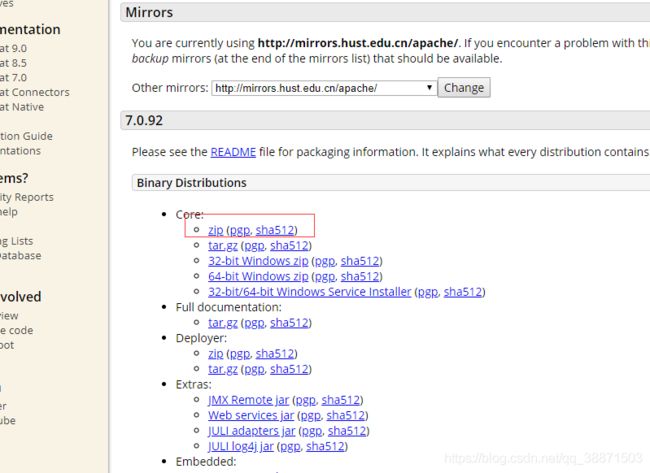Open the Other mirrors dropdown list
Screen dimensions: 650x473
324,88
